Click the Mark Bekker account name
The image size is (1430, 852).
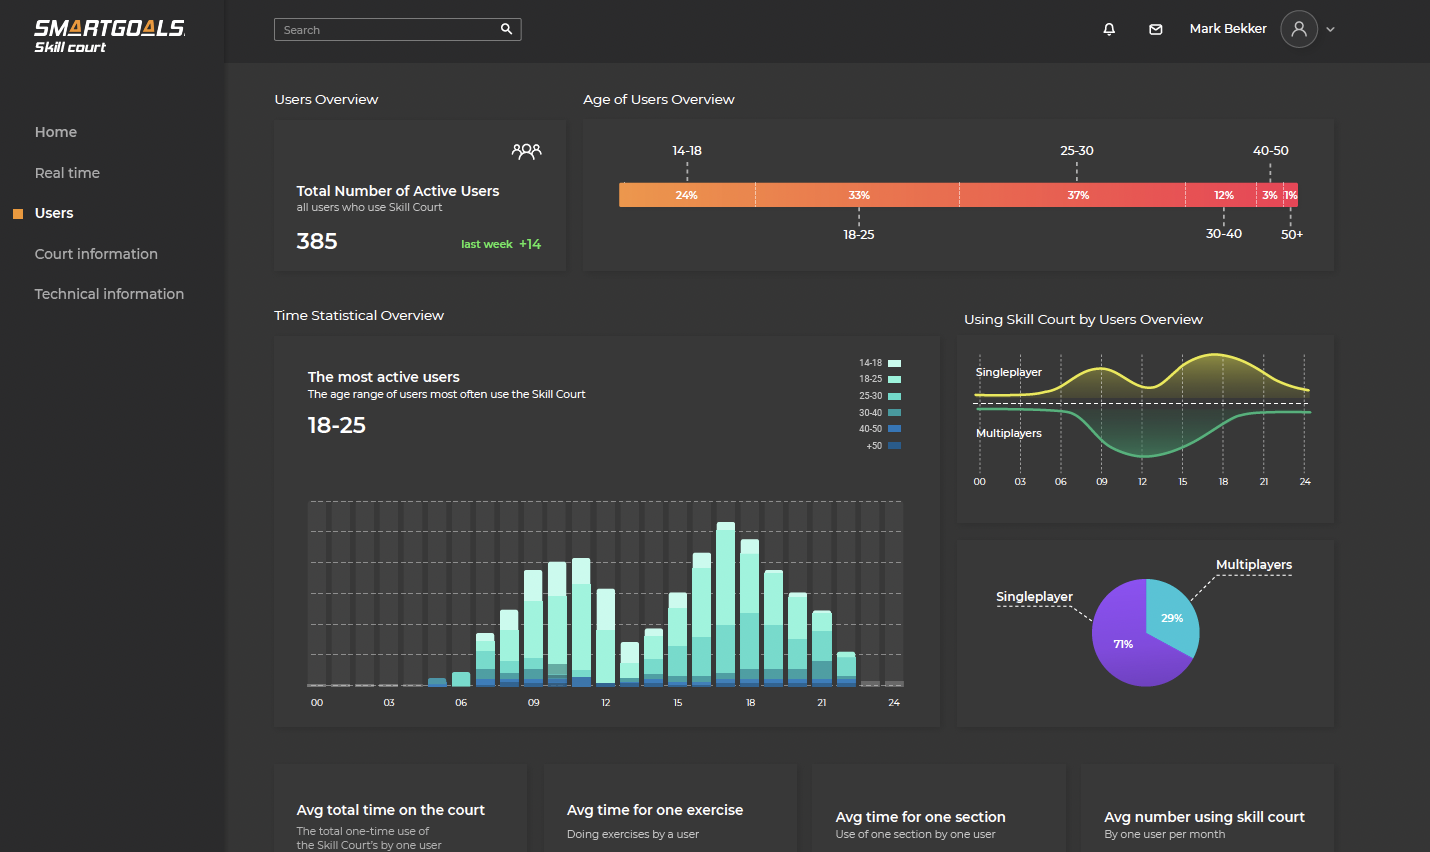point(1228,28)
